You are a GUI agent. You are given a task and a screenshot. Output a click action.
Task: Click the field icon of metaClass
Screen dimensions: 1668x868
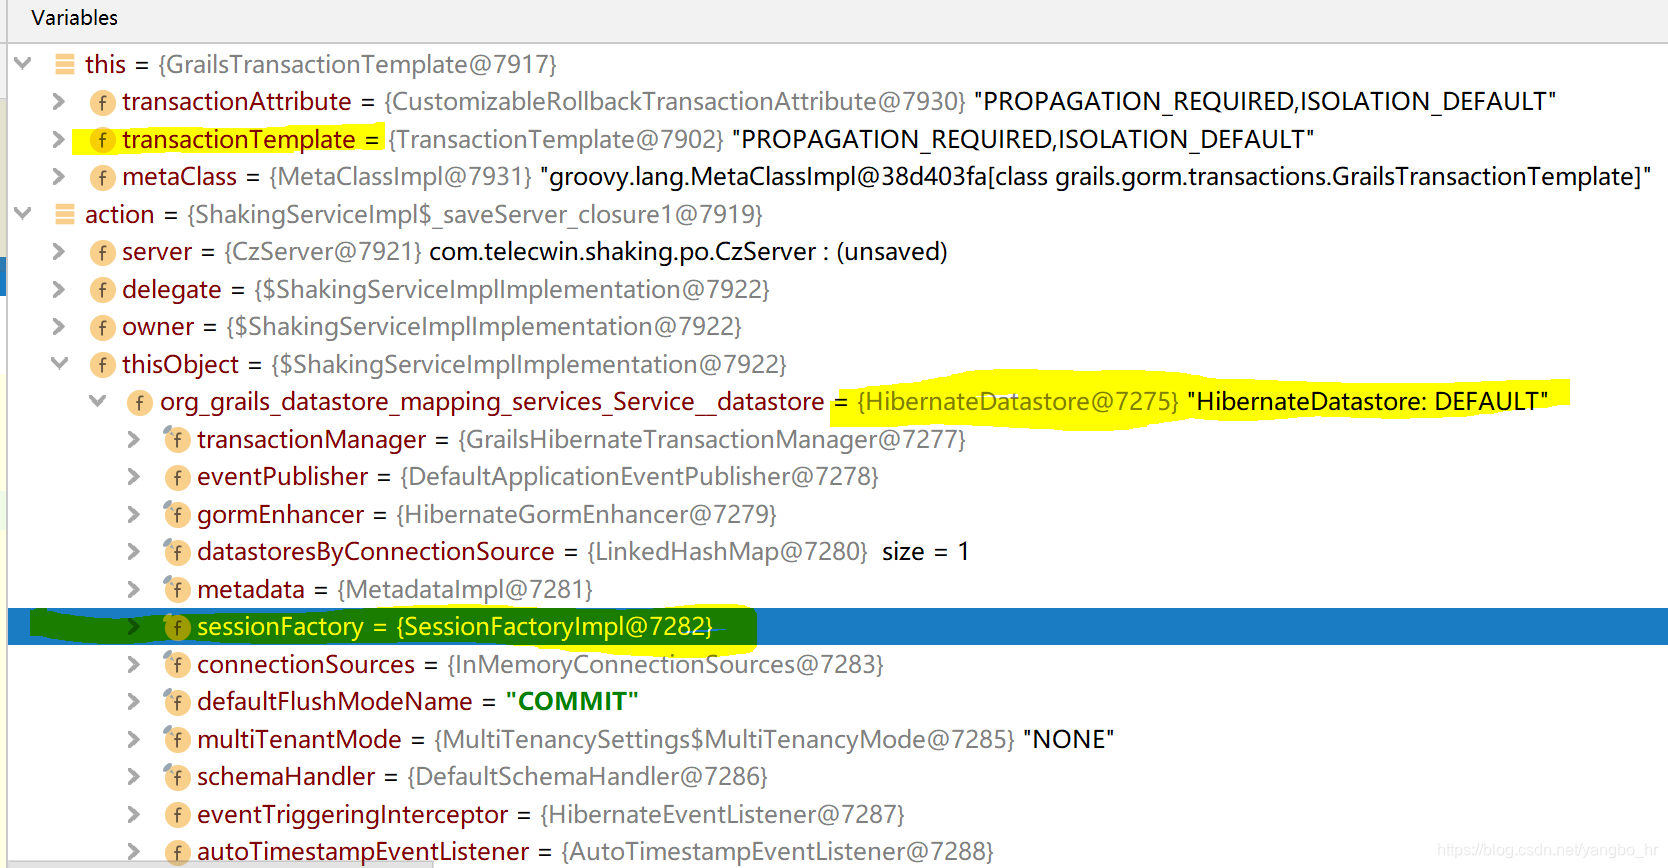pos(102,177)
